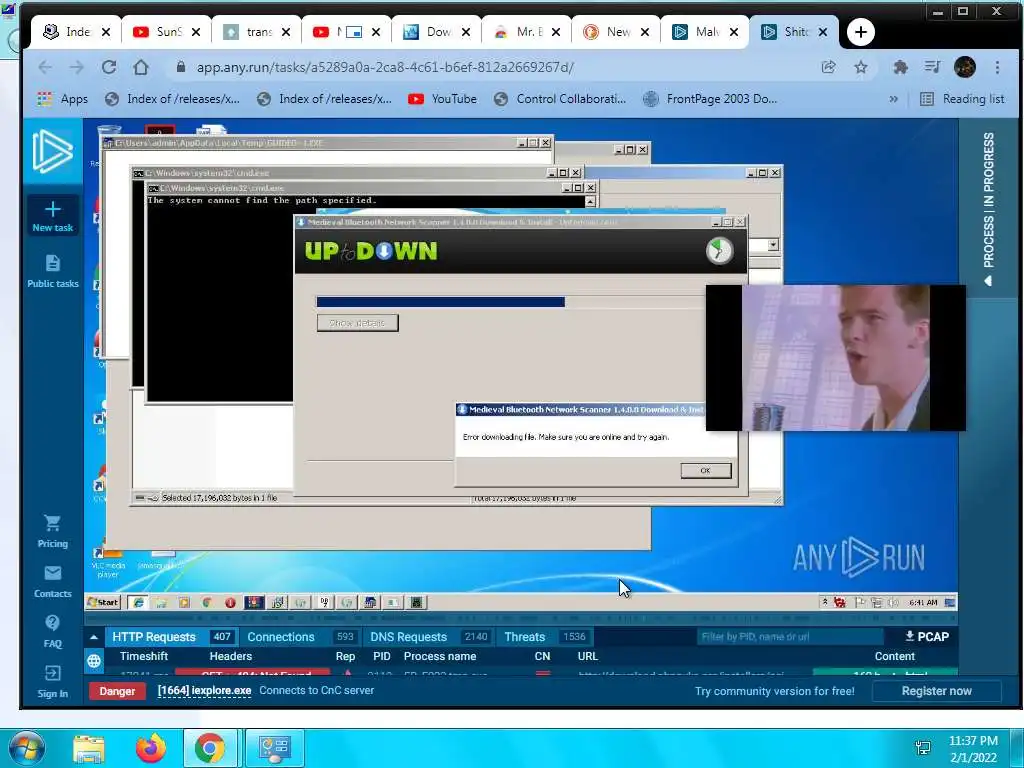Open the Reading list
1024x768 pixels.
coord(962,99)
